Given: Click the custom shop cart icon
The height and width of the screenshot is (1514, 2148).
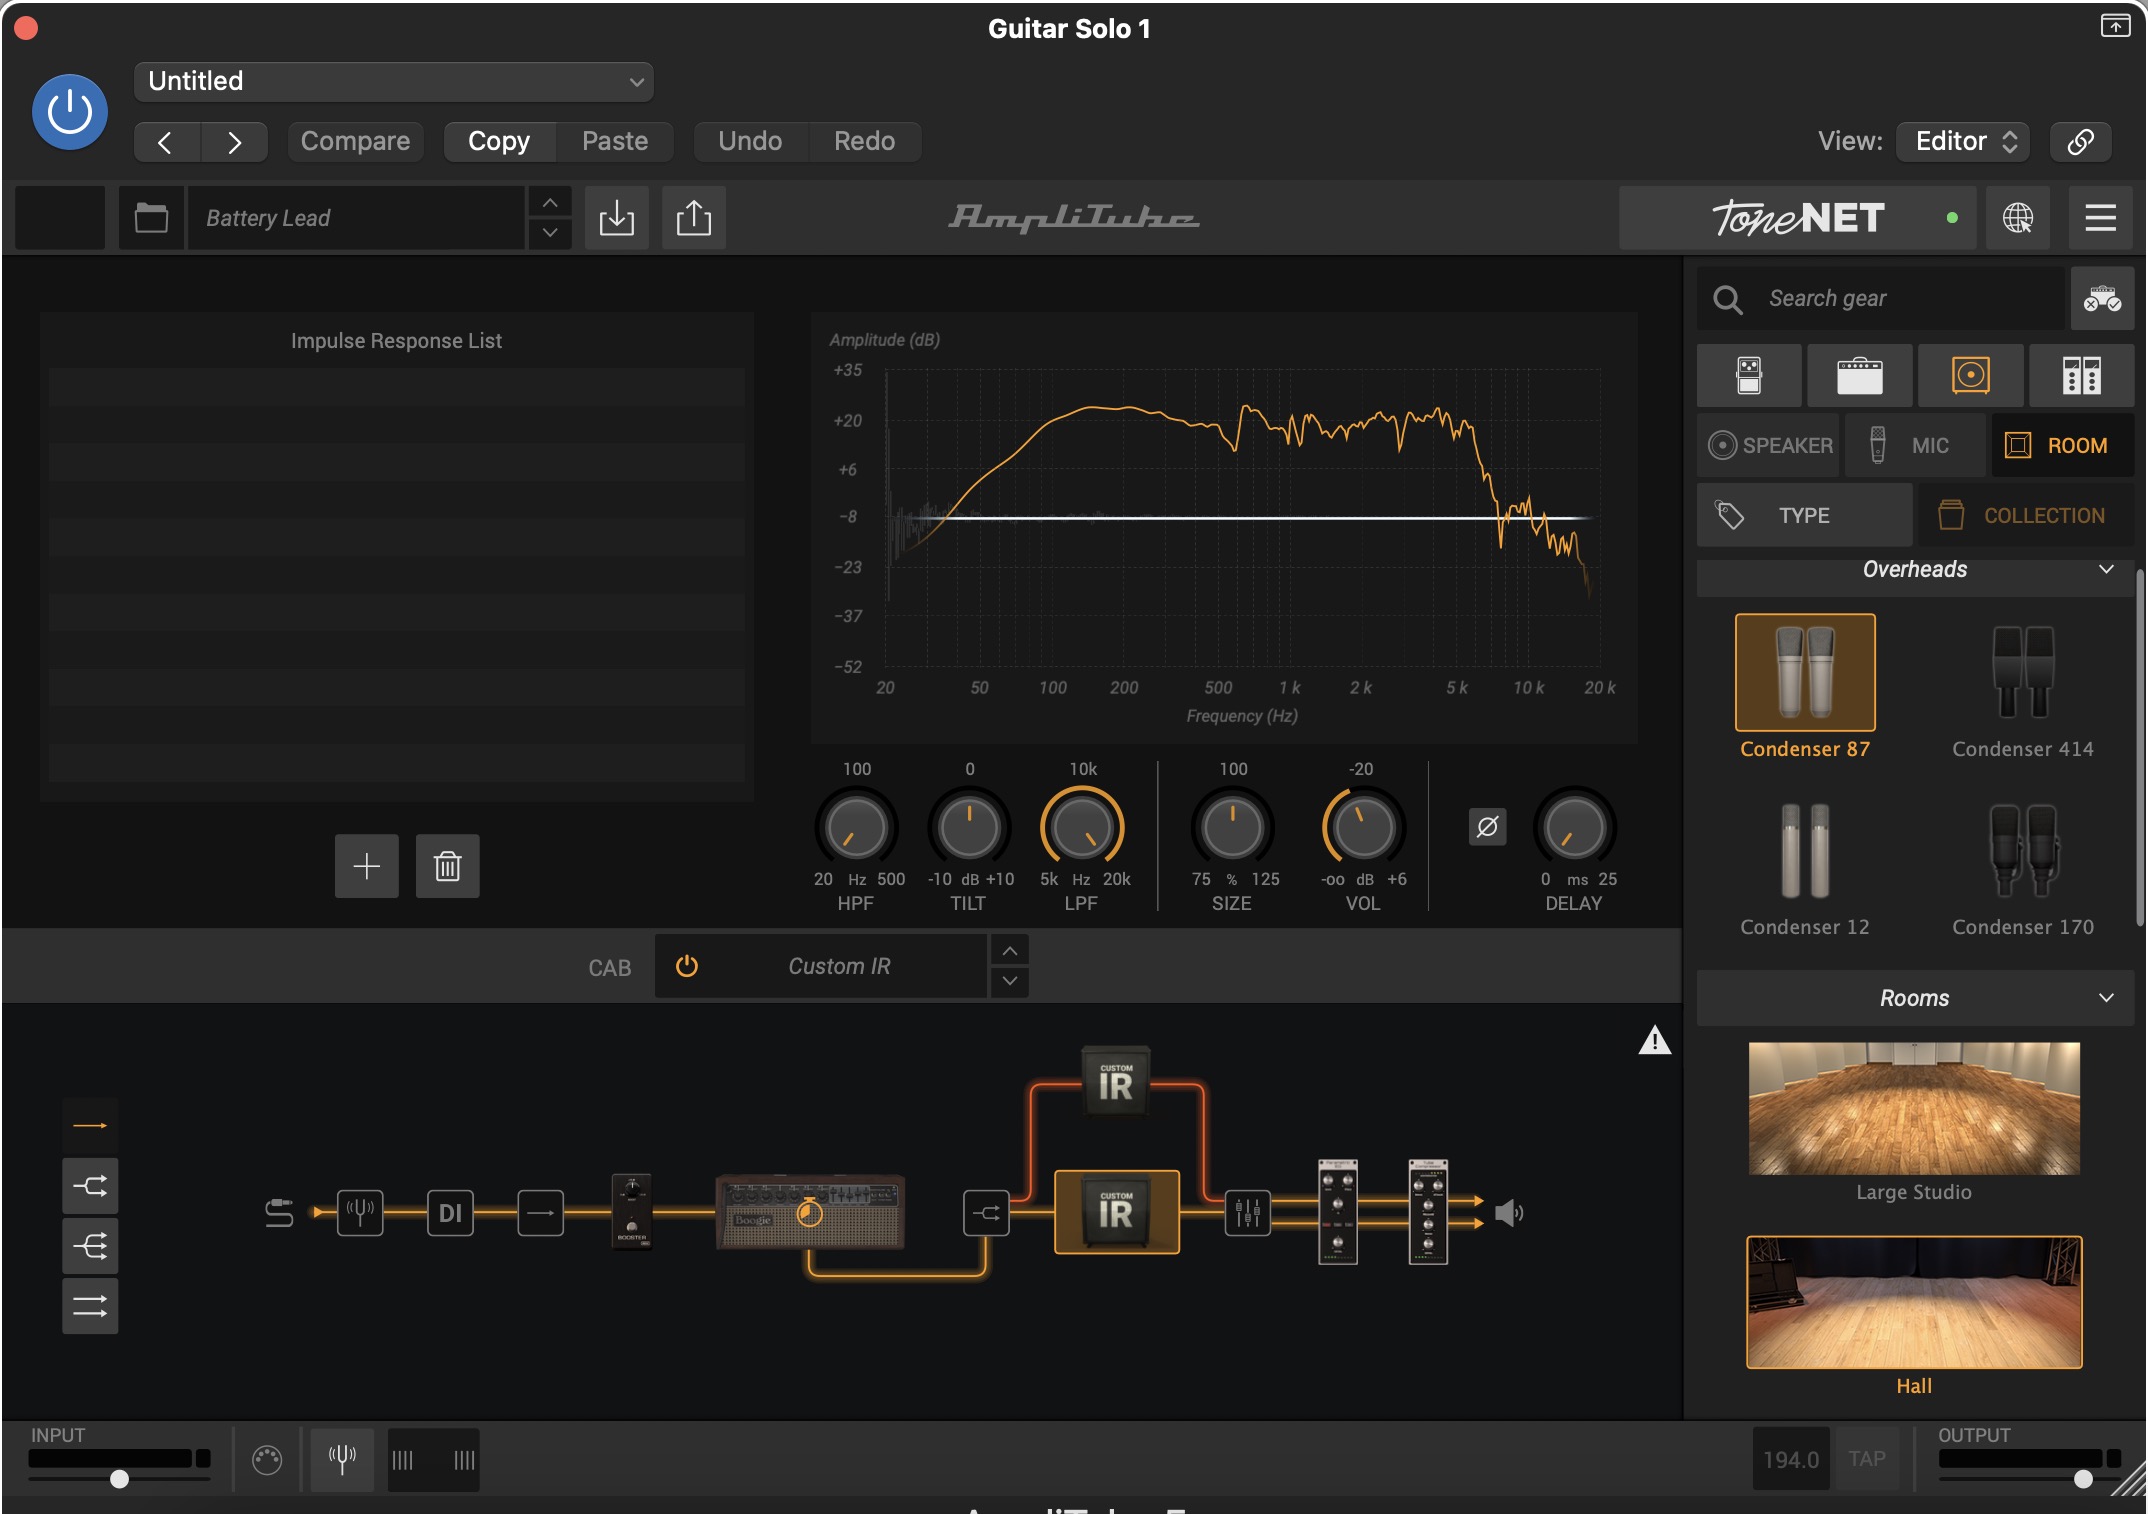Looking at the screenshot, I should (x=2102, y=298).
